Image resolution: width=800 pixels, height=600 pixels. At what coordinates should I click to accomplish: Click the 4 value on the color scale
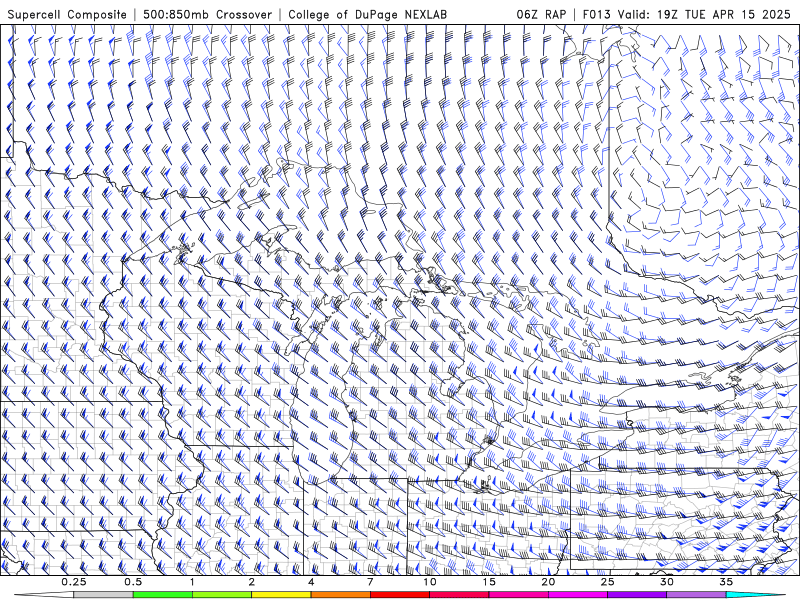[311, 582]
